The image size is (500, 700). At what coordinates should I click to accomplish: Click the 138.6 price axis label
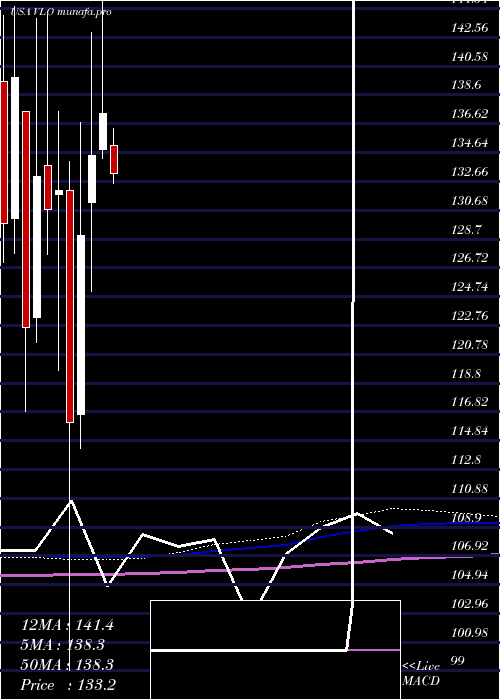(x=467, y=85)
